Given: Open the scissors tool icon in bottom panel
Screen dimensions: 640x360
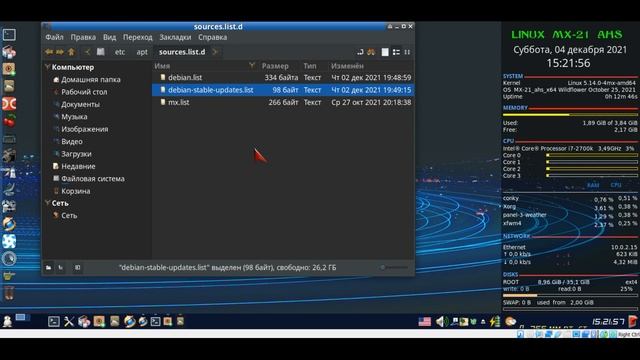Looking at the screenshot, I should click(69, 322).
